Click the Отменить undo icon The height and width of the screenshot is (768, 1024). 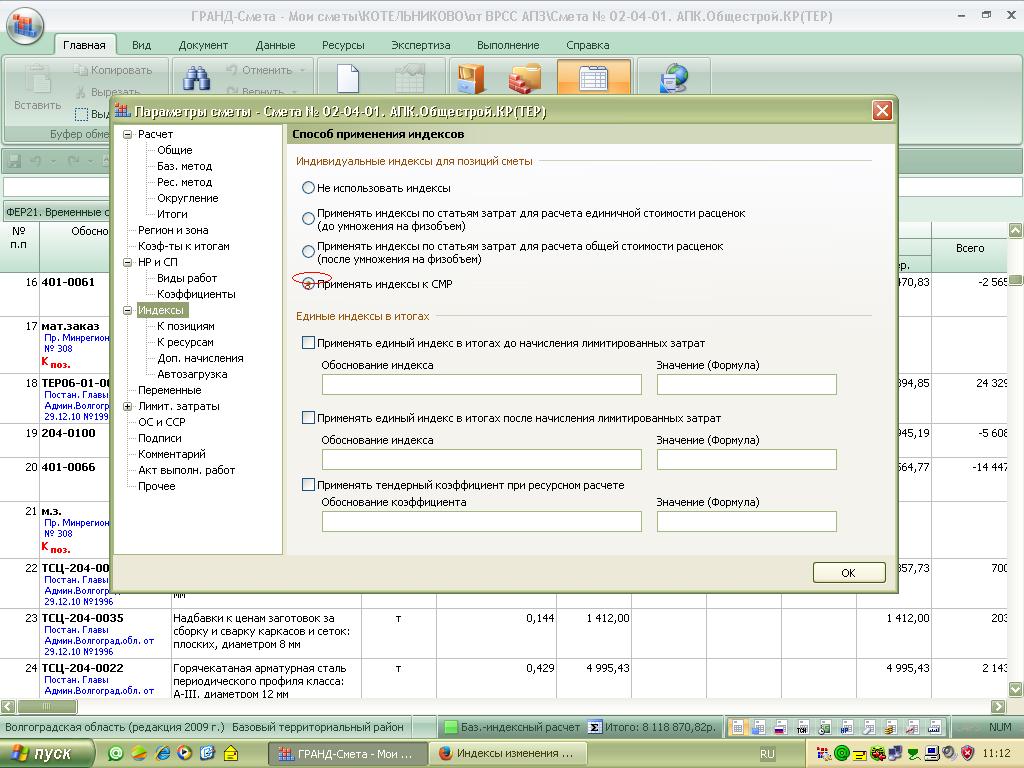(x=232, y=70)
